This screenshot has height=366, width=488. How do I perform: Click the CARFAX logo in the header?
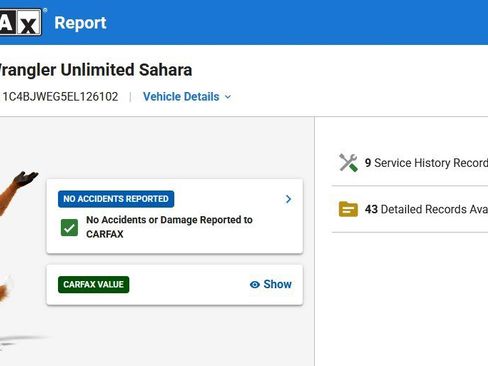click(21, 22)
